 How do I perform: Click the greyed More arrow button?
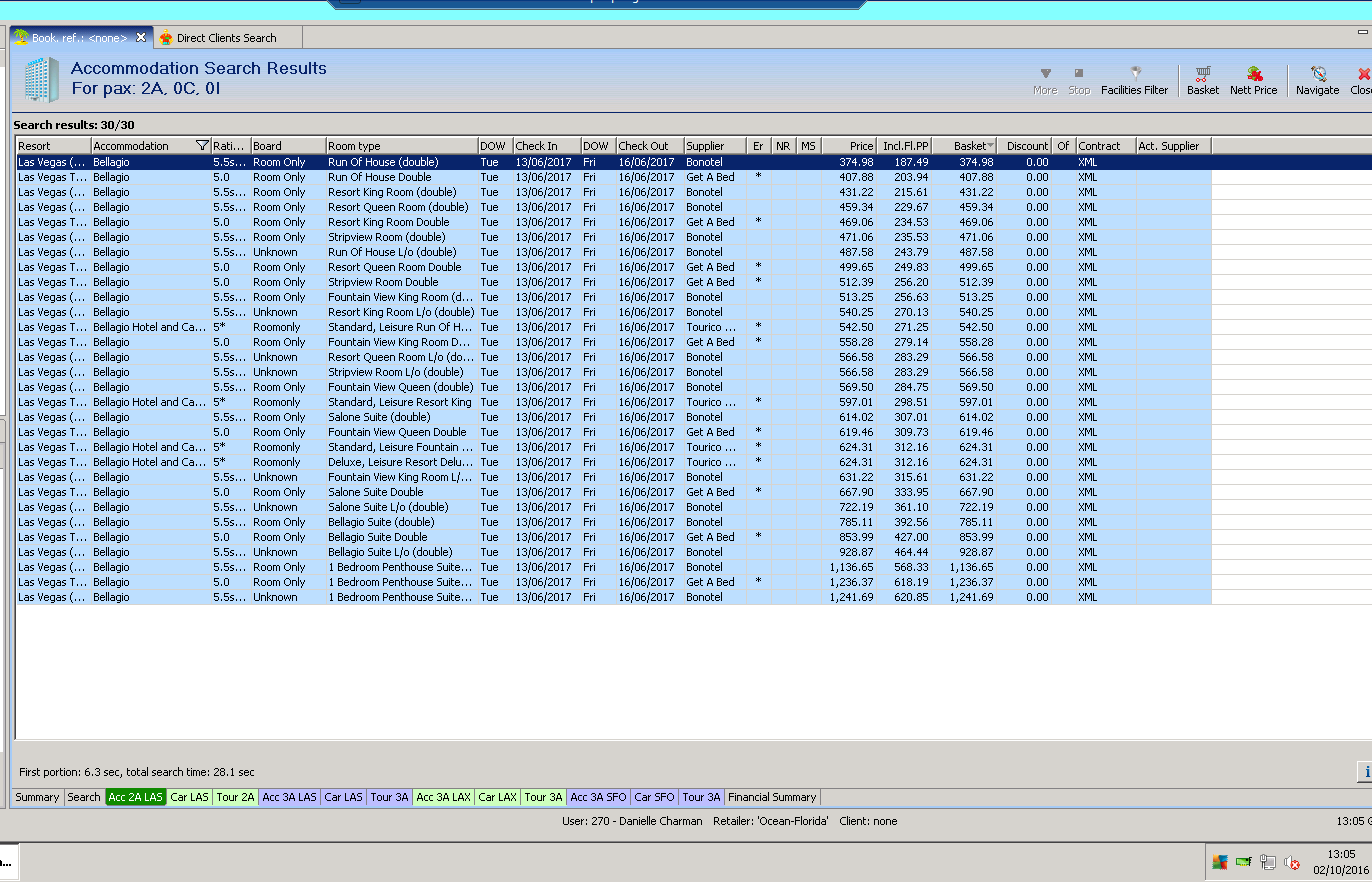point(1045,81)
